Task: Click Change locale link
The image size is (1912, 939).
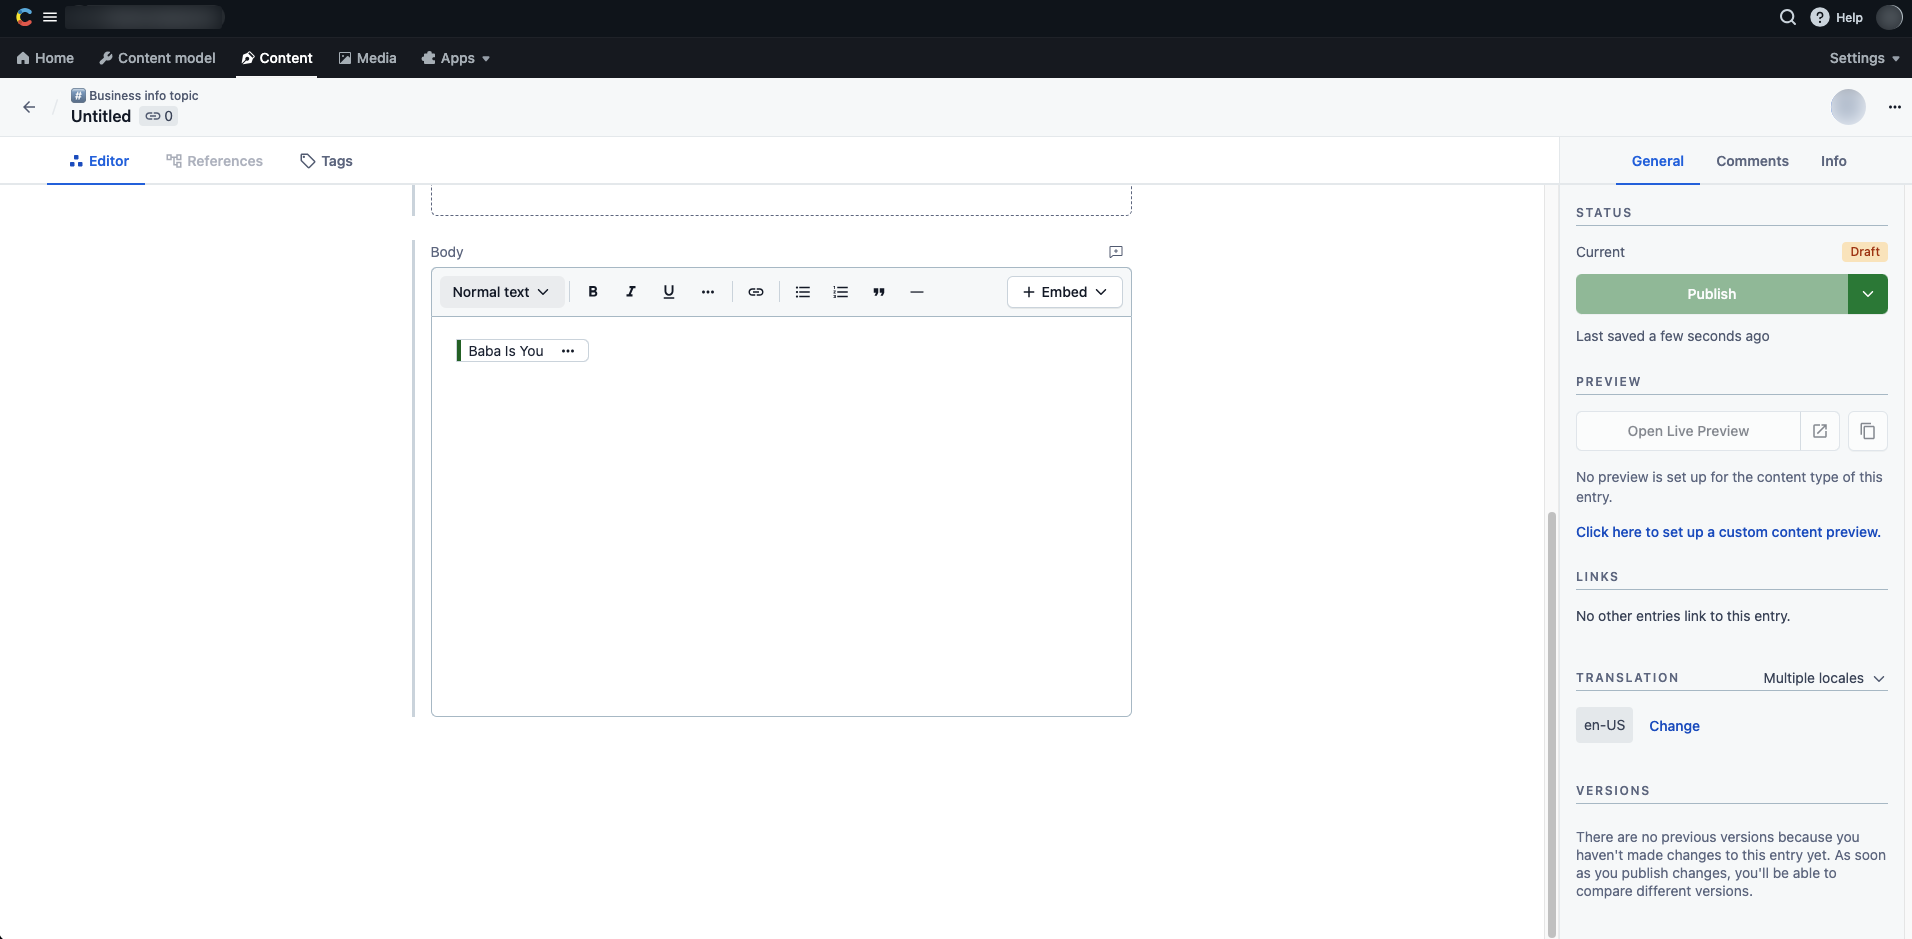Action: [x=1674, y=726]
